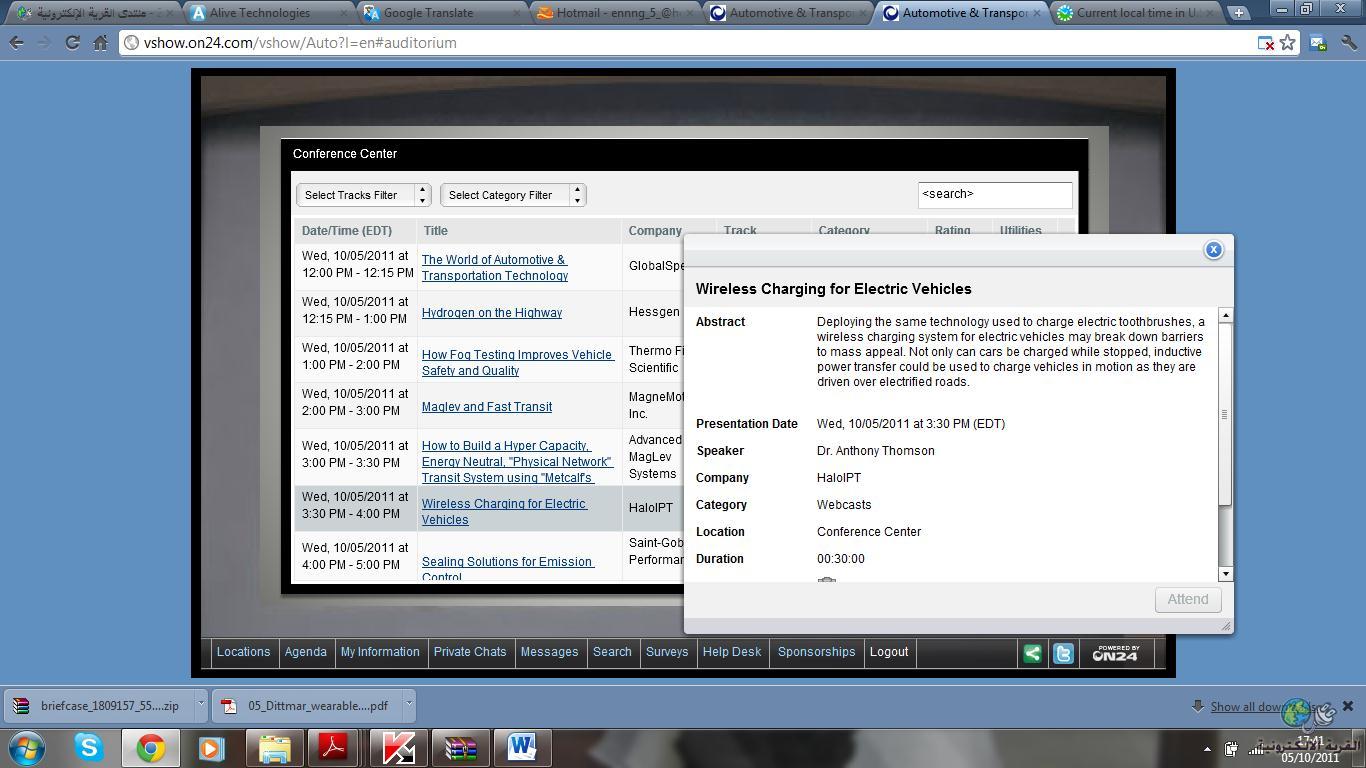This screenshot has height=768, width=1366.
Task: Open Skype from the taskbar
Action: [89, 748]
